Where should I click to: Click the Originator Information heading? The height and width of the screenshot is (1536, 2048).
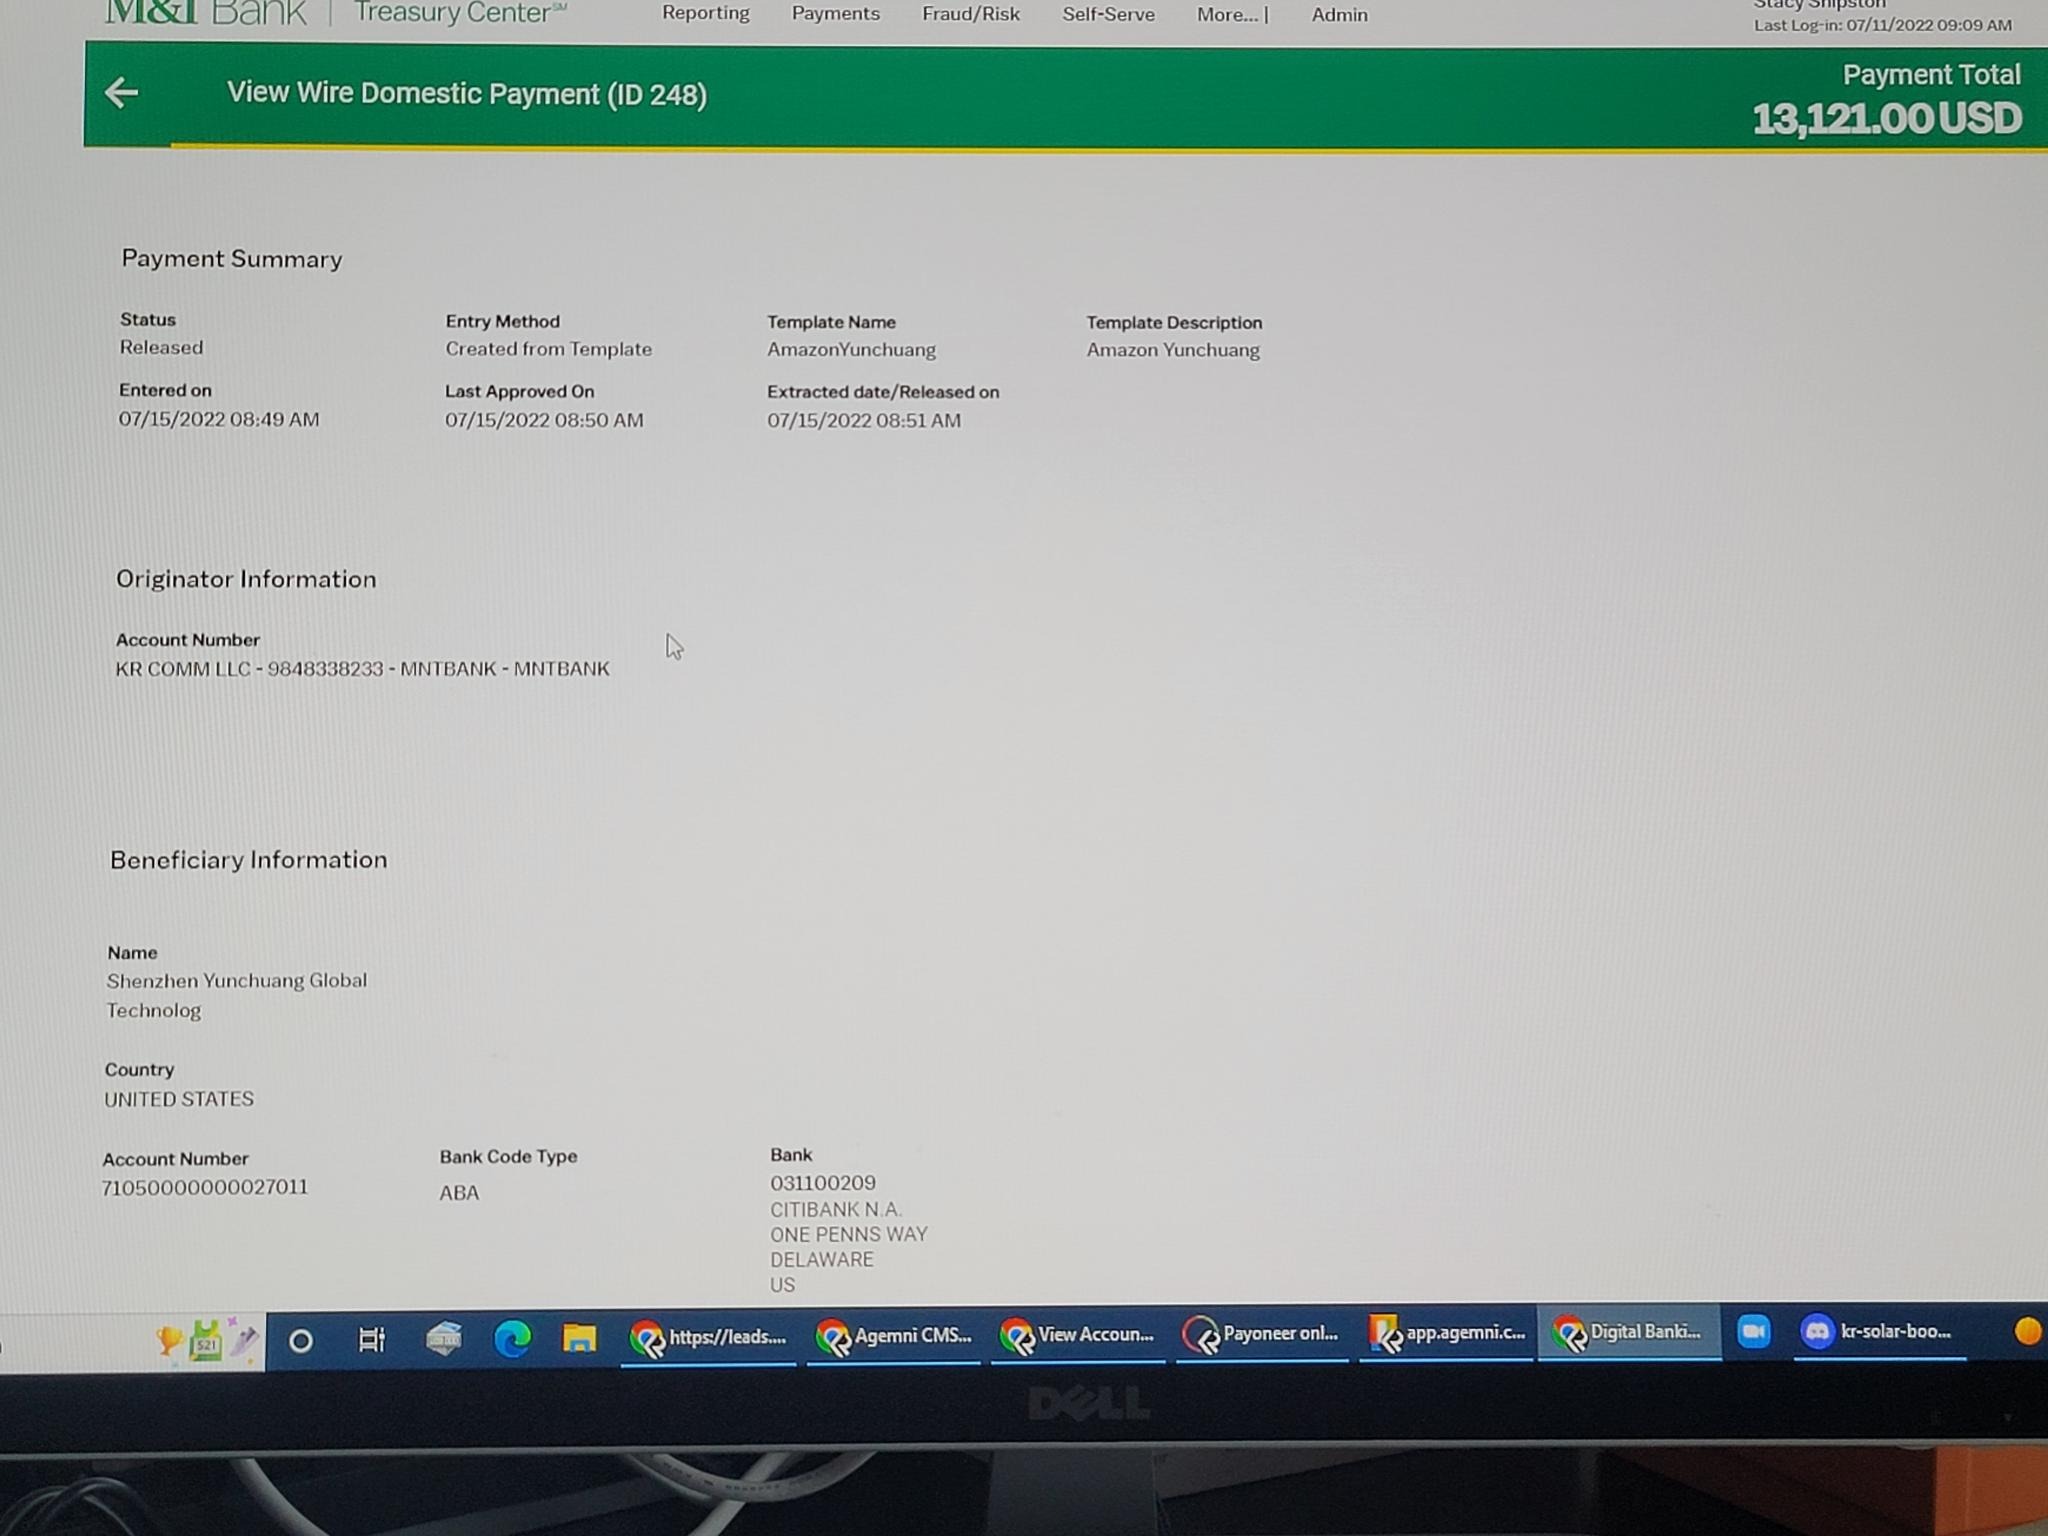[246, 579]
